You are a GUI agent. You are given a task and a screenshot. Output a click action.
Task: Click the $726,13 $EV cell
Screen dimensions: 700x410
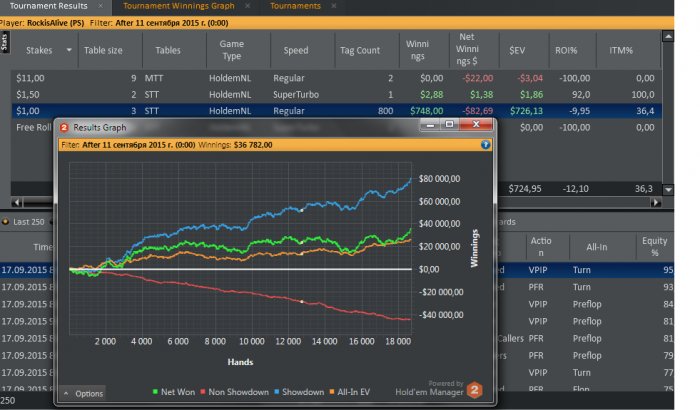[x=526, y=111]
